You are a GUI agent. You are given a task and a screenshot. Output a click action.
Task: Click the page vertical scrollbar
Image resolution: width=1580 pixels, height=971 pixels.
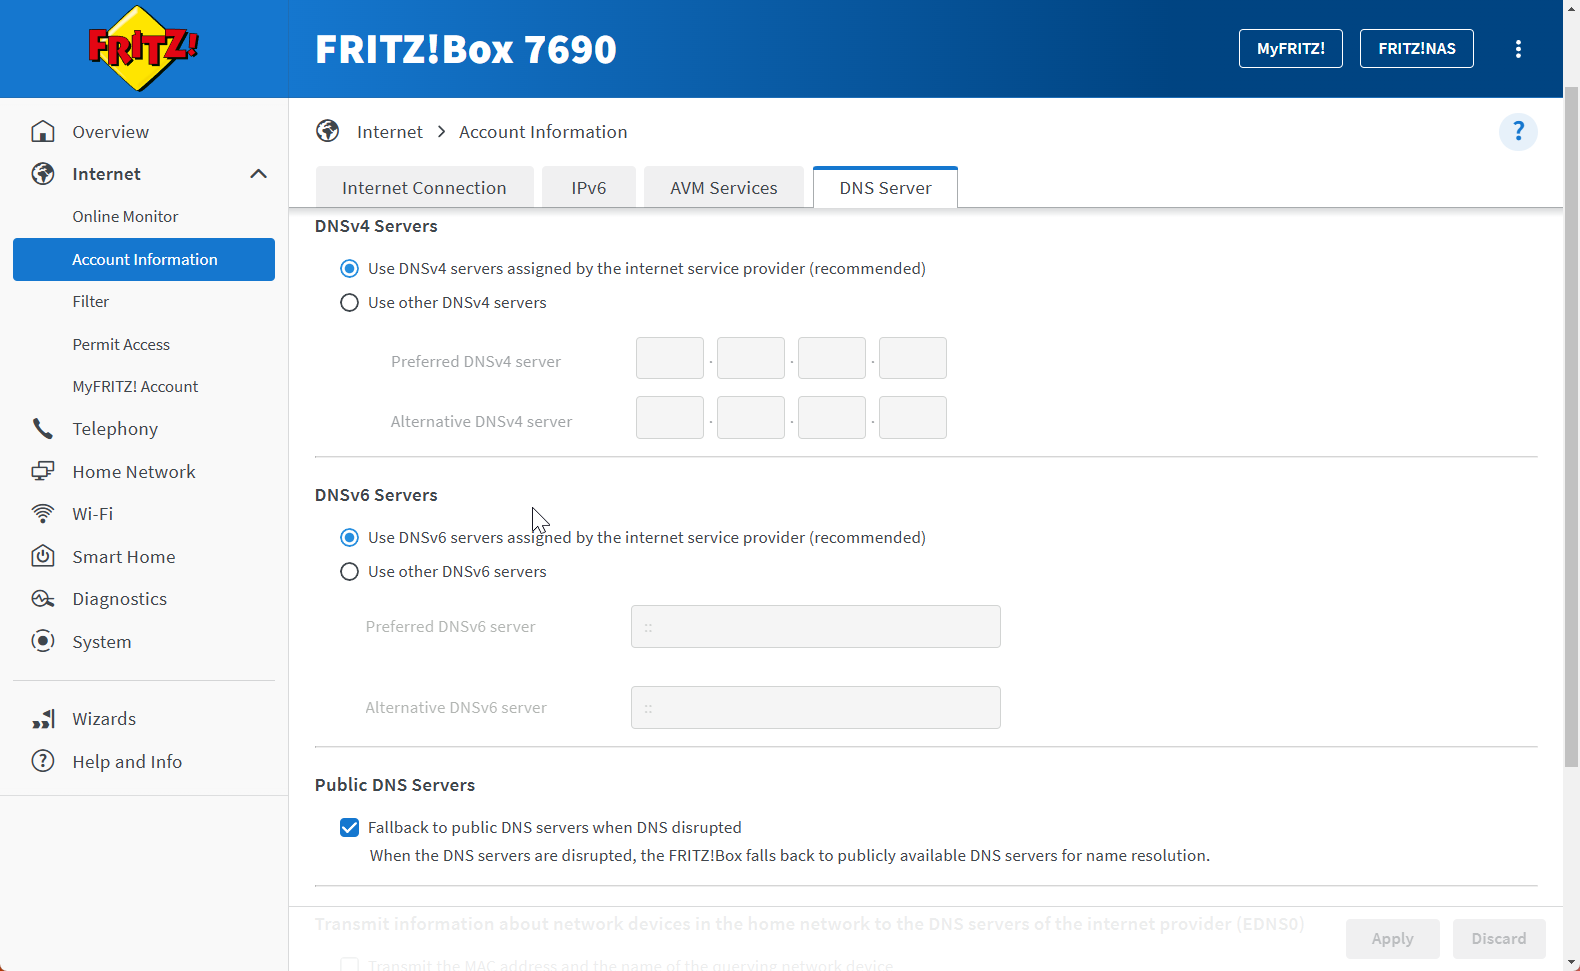coord(1571,430)
